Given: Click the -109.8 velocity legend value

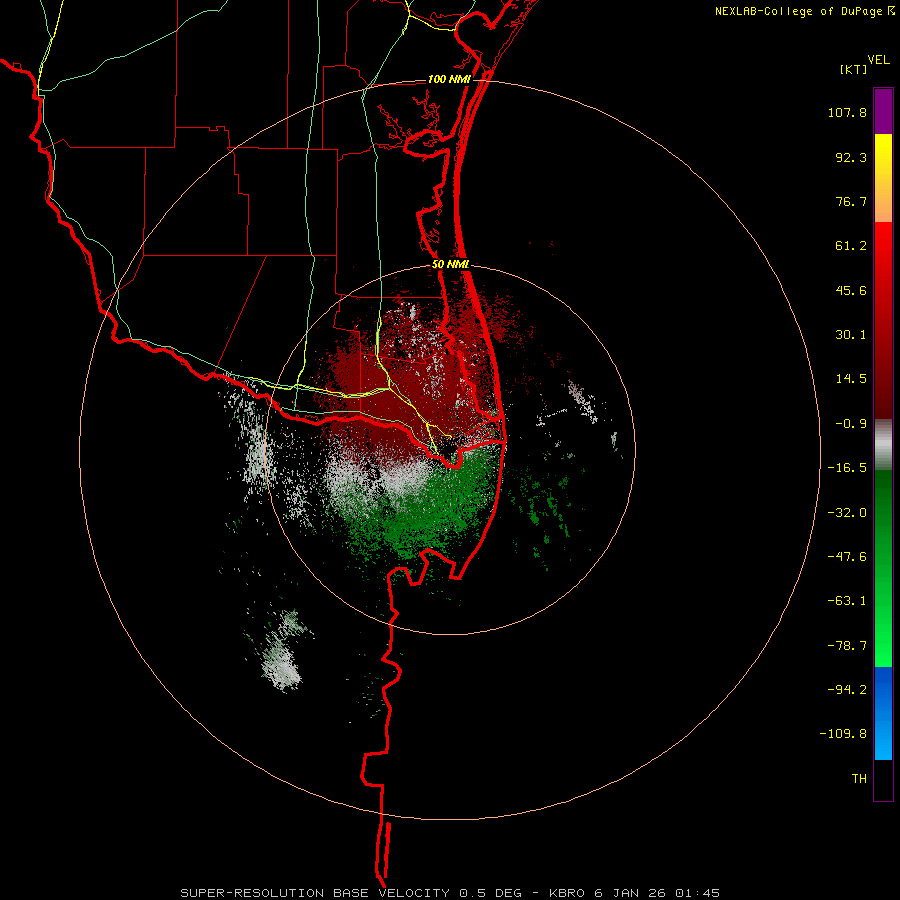Looking at the screenshot, I should (843, 734).
